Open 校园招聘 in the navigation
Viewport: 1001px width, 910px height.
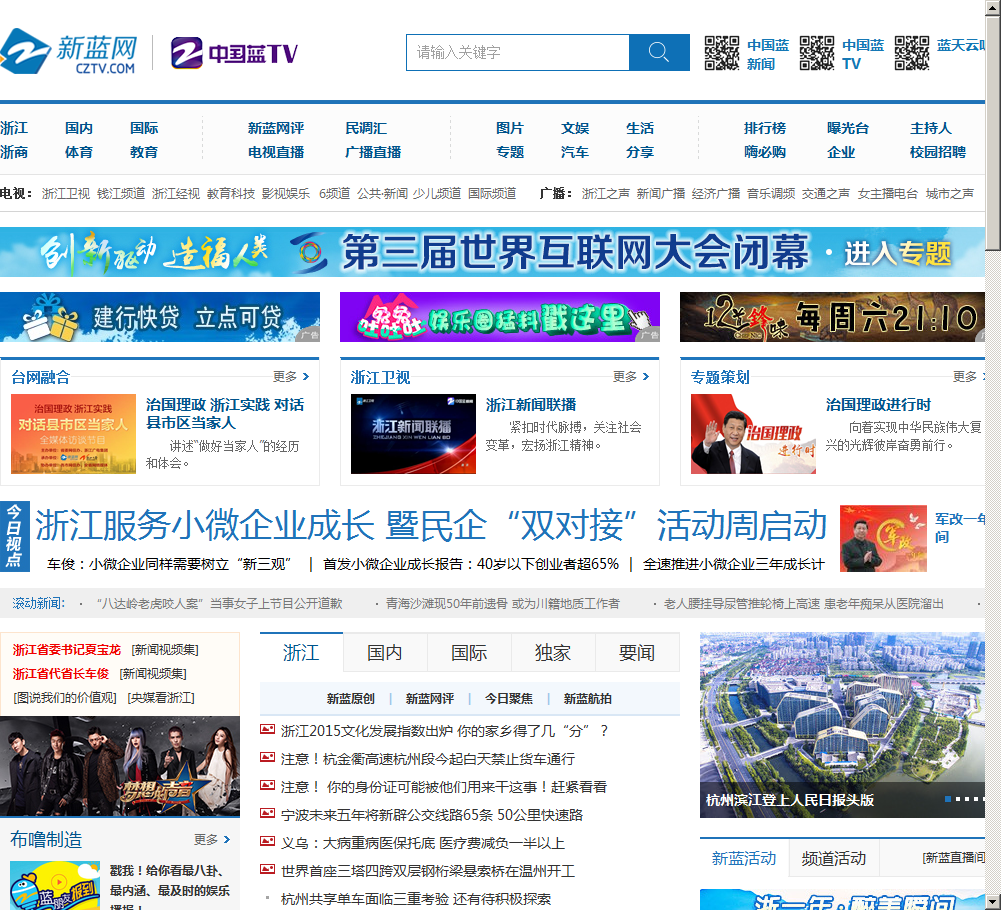[938, 153]
